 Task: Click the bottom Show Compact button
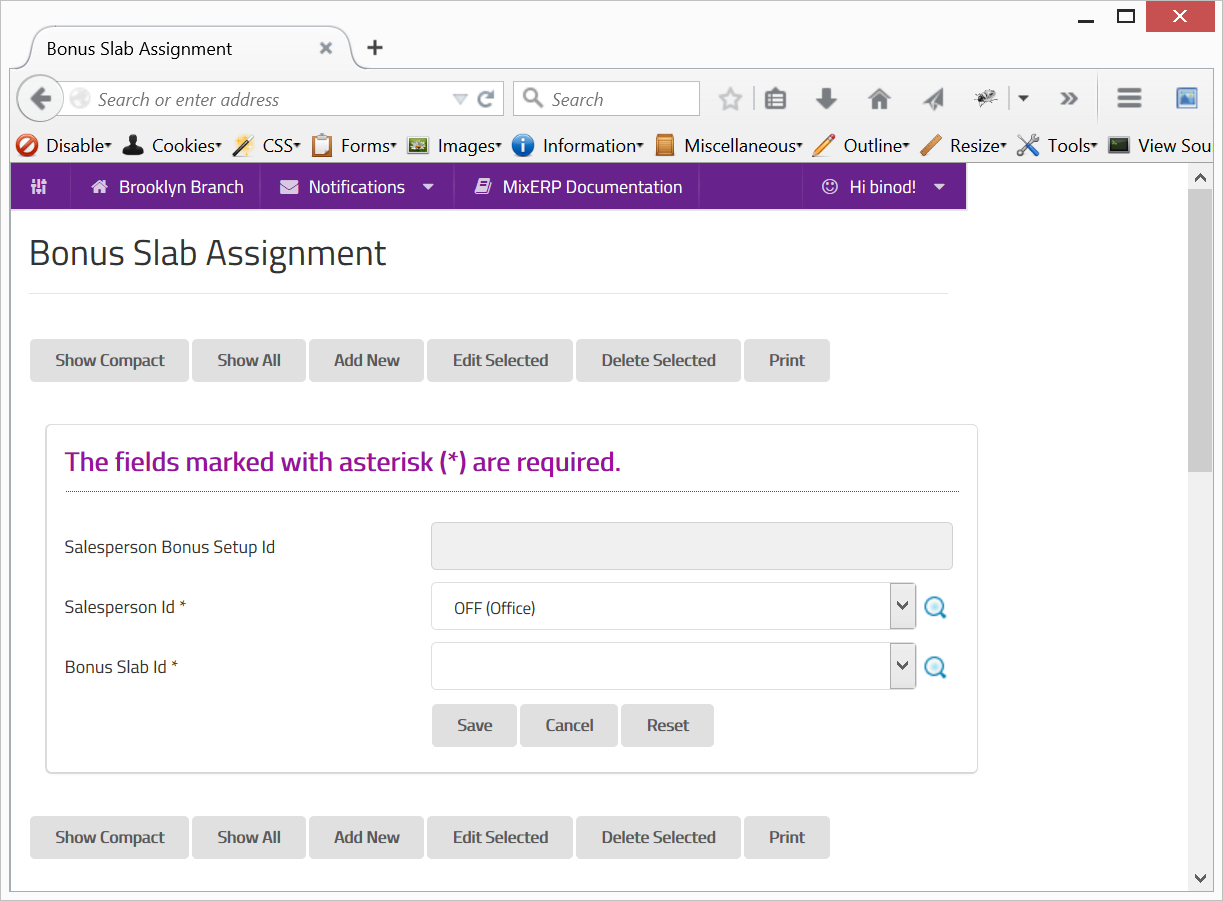[110, 838]
